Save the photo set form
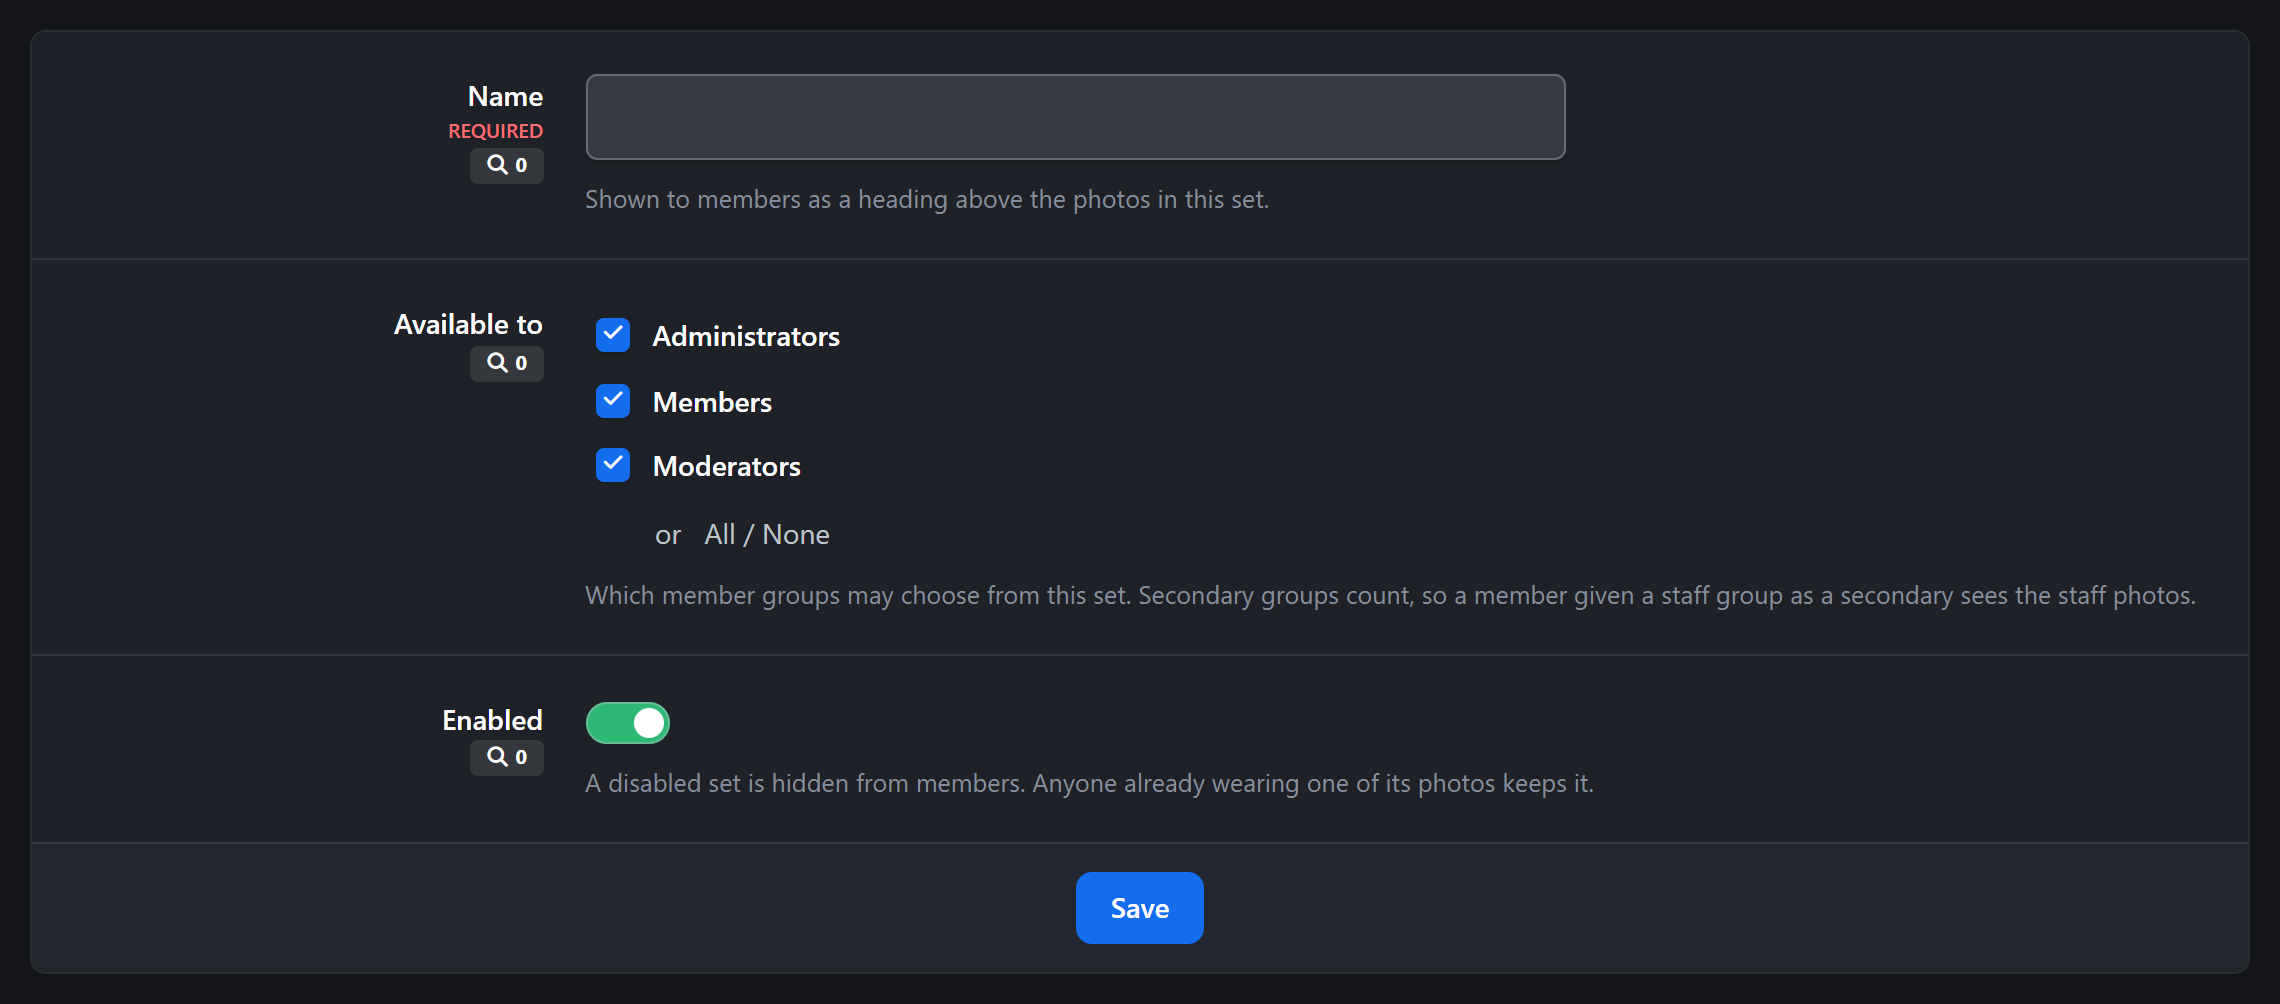The image size is (2280, 1004). tap(1140, 908)
